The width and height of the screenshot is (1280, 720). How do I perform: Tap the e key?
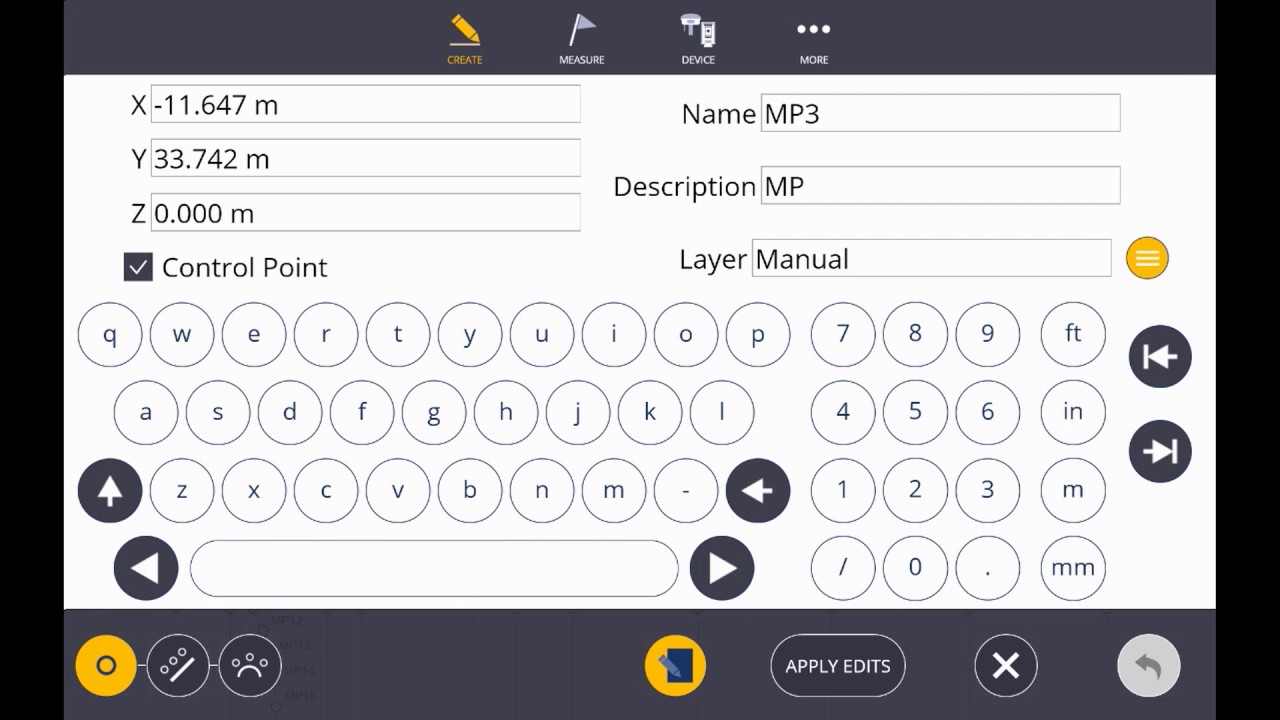click(254, 334)
